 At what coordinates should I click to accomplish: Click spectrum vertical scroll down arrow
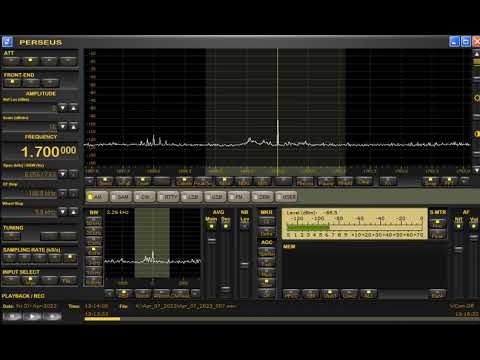pos(476,170)
